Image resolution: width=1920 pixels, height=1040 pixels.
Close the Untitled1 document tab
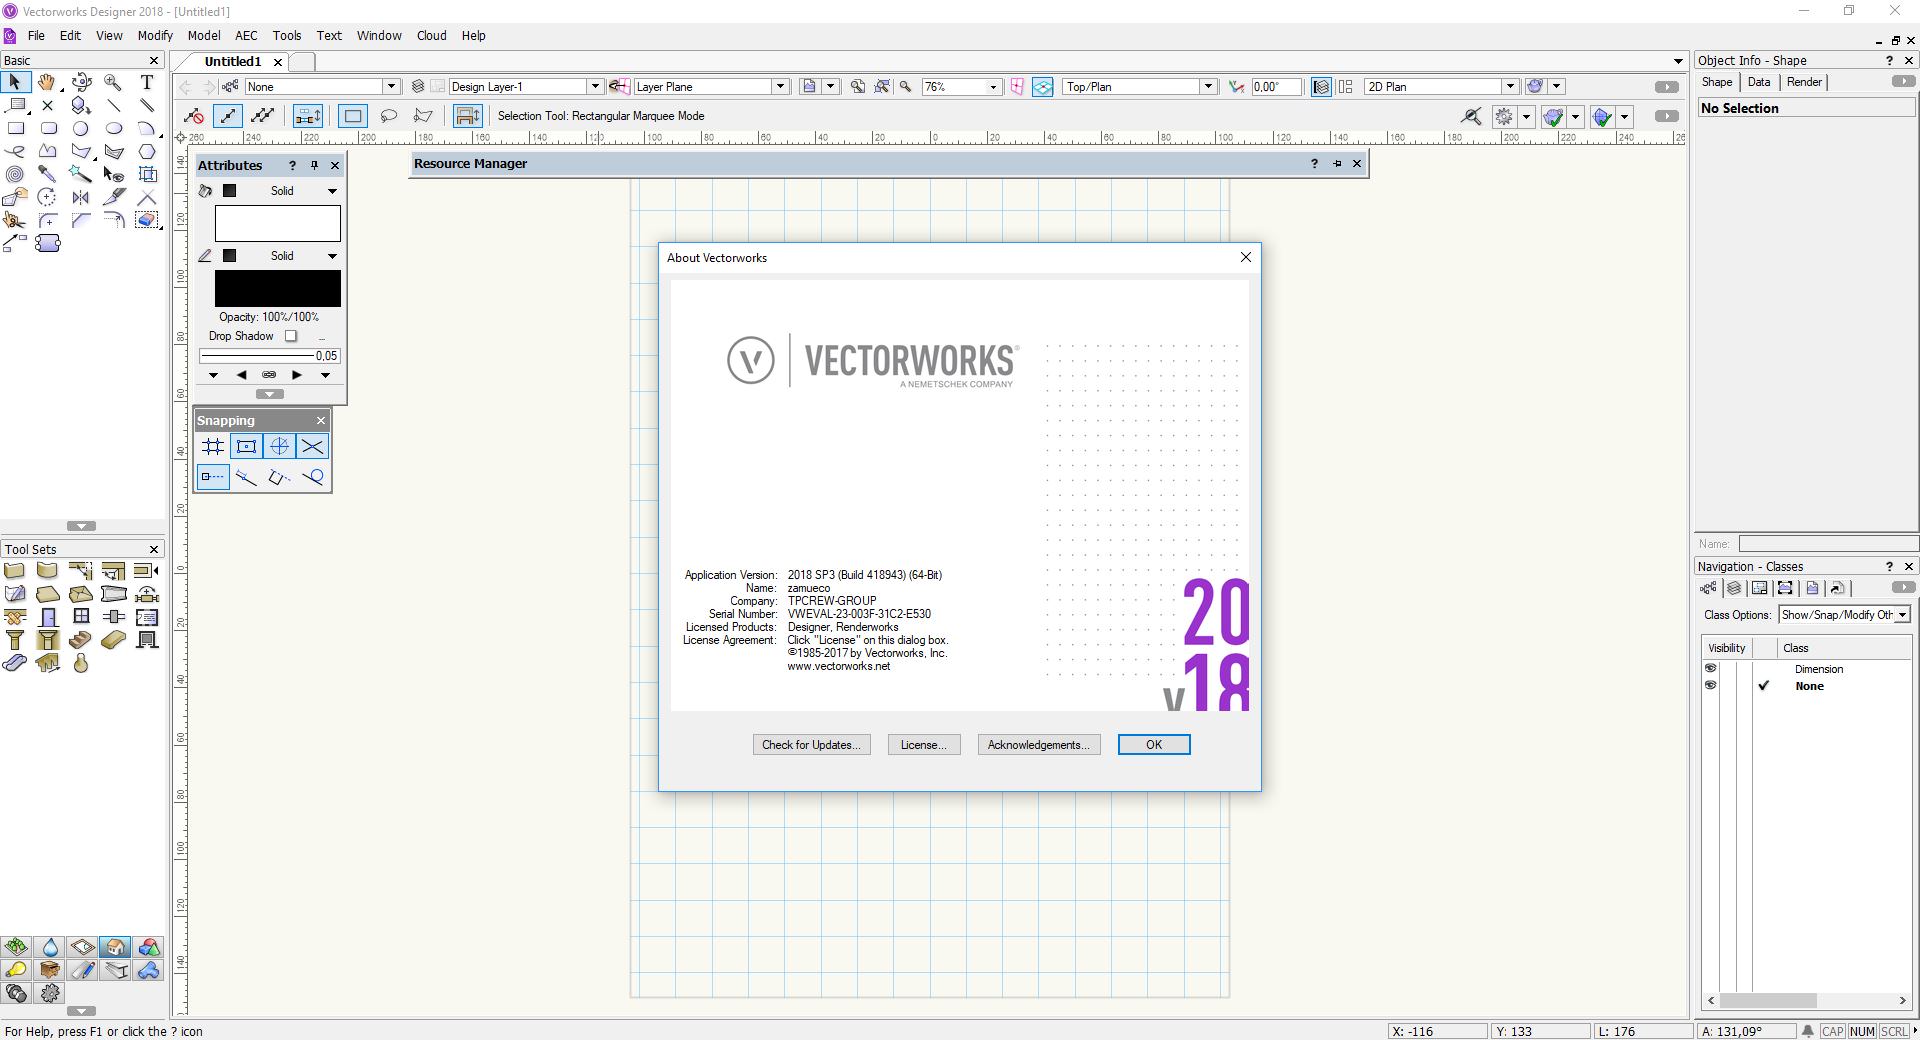tap(278, 62)
